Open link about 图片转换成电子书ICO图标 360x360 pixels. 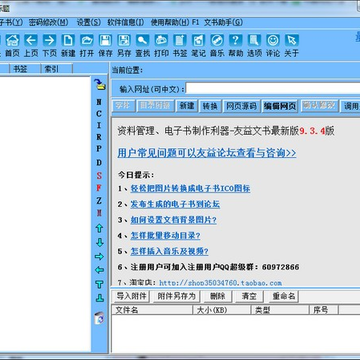click(x=190, y=189)
